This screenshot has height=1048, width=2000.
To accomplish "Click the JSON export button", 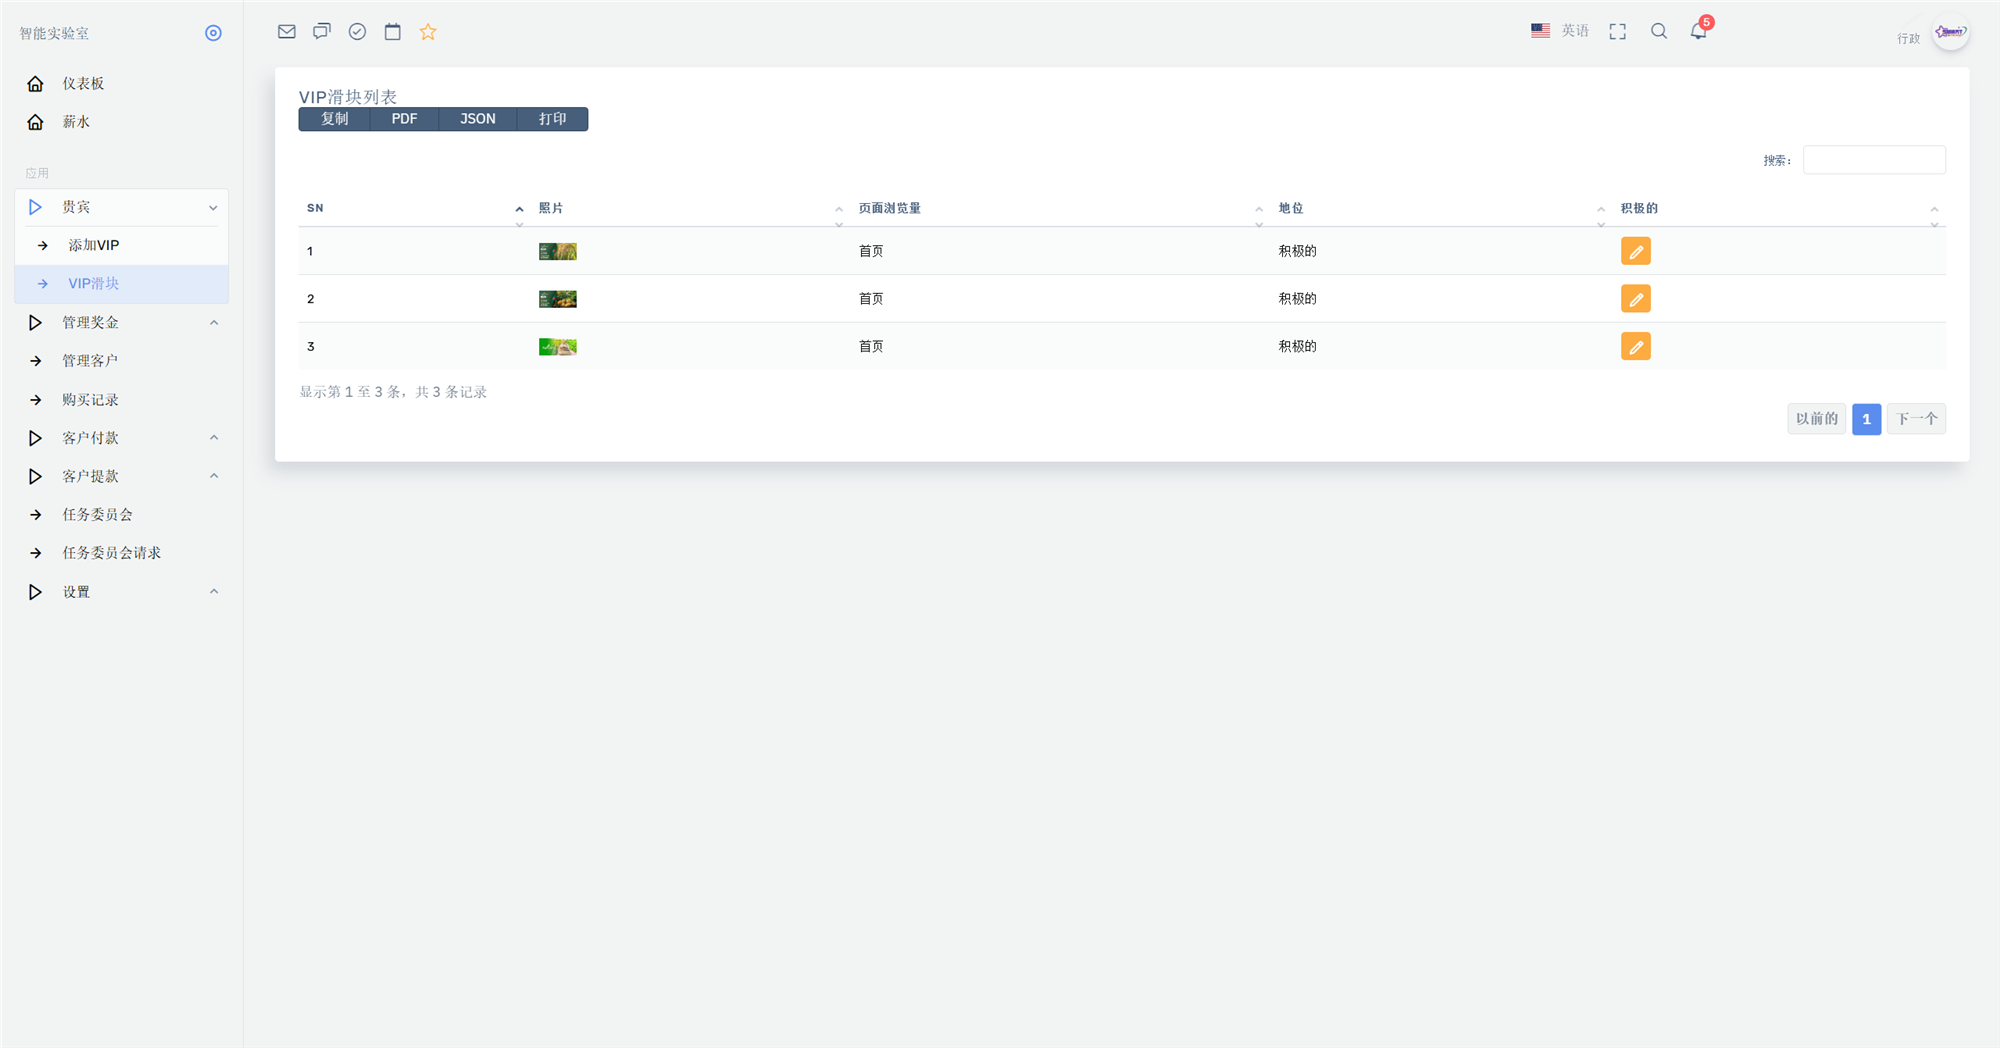I will pos(477,119).
